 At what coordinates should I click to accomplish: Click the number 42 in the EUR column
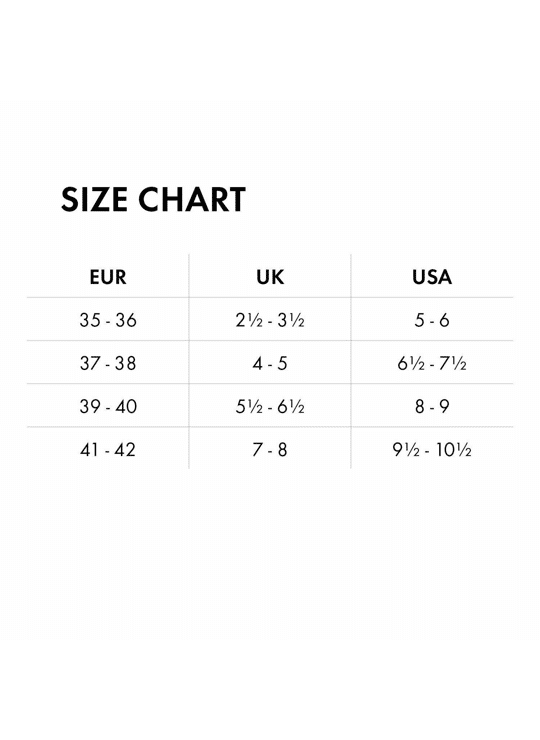tap(125, 449)
